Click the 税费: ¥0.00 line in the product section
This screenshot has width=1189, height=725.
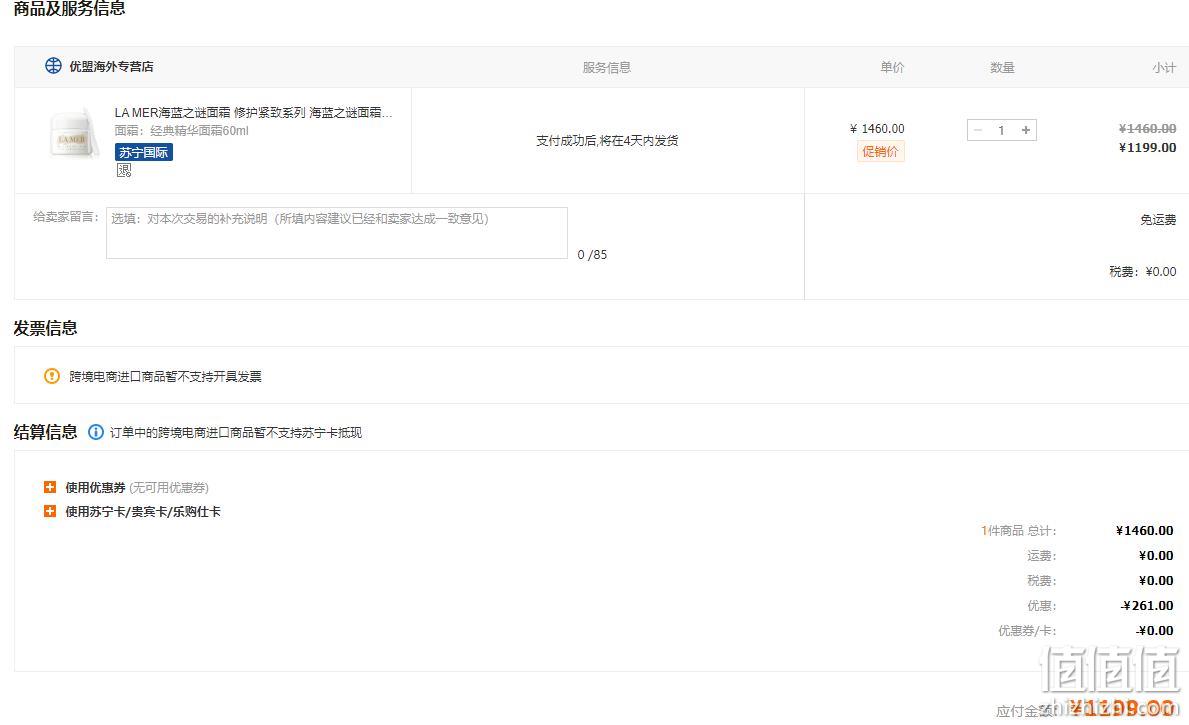pos(1143,271)
